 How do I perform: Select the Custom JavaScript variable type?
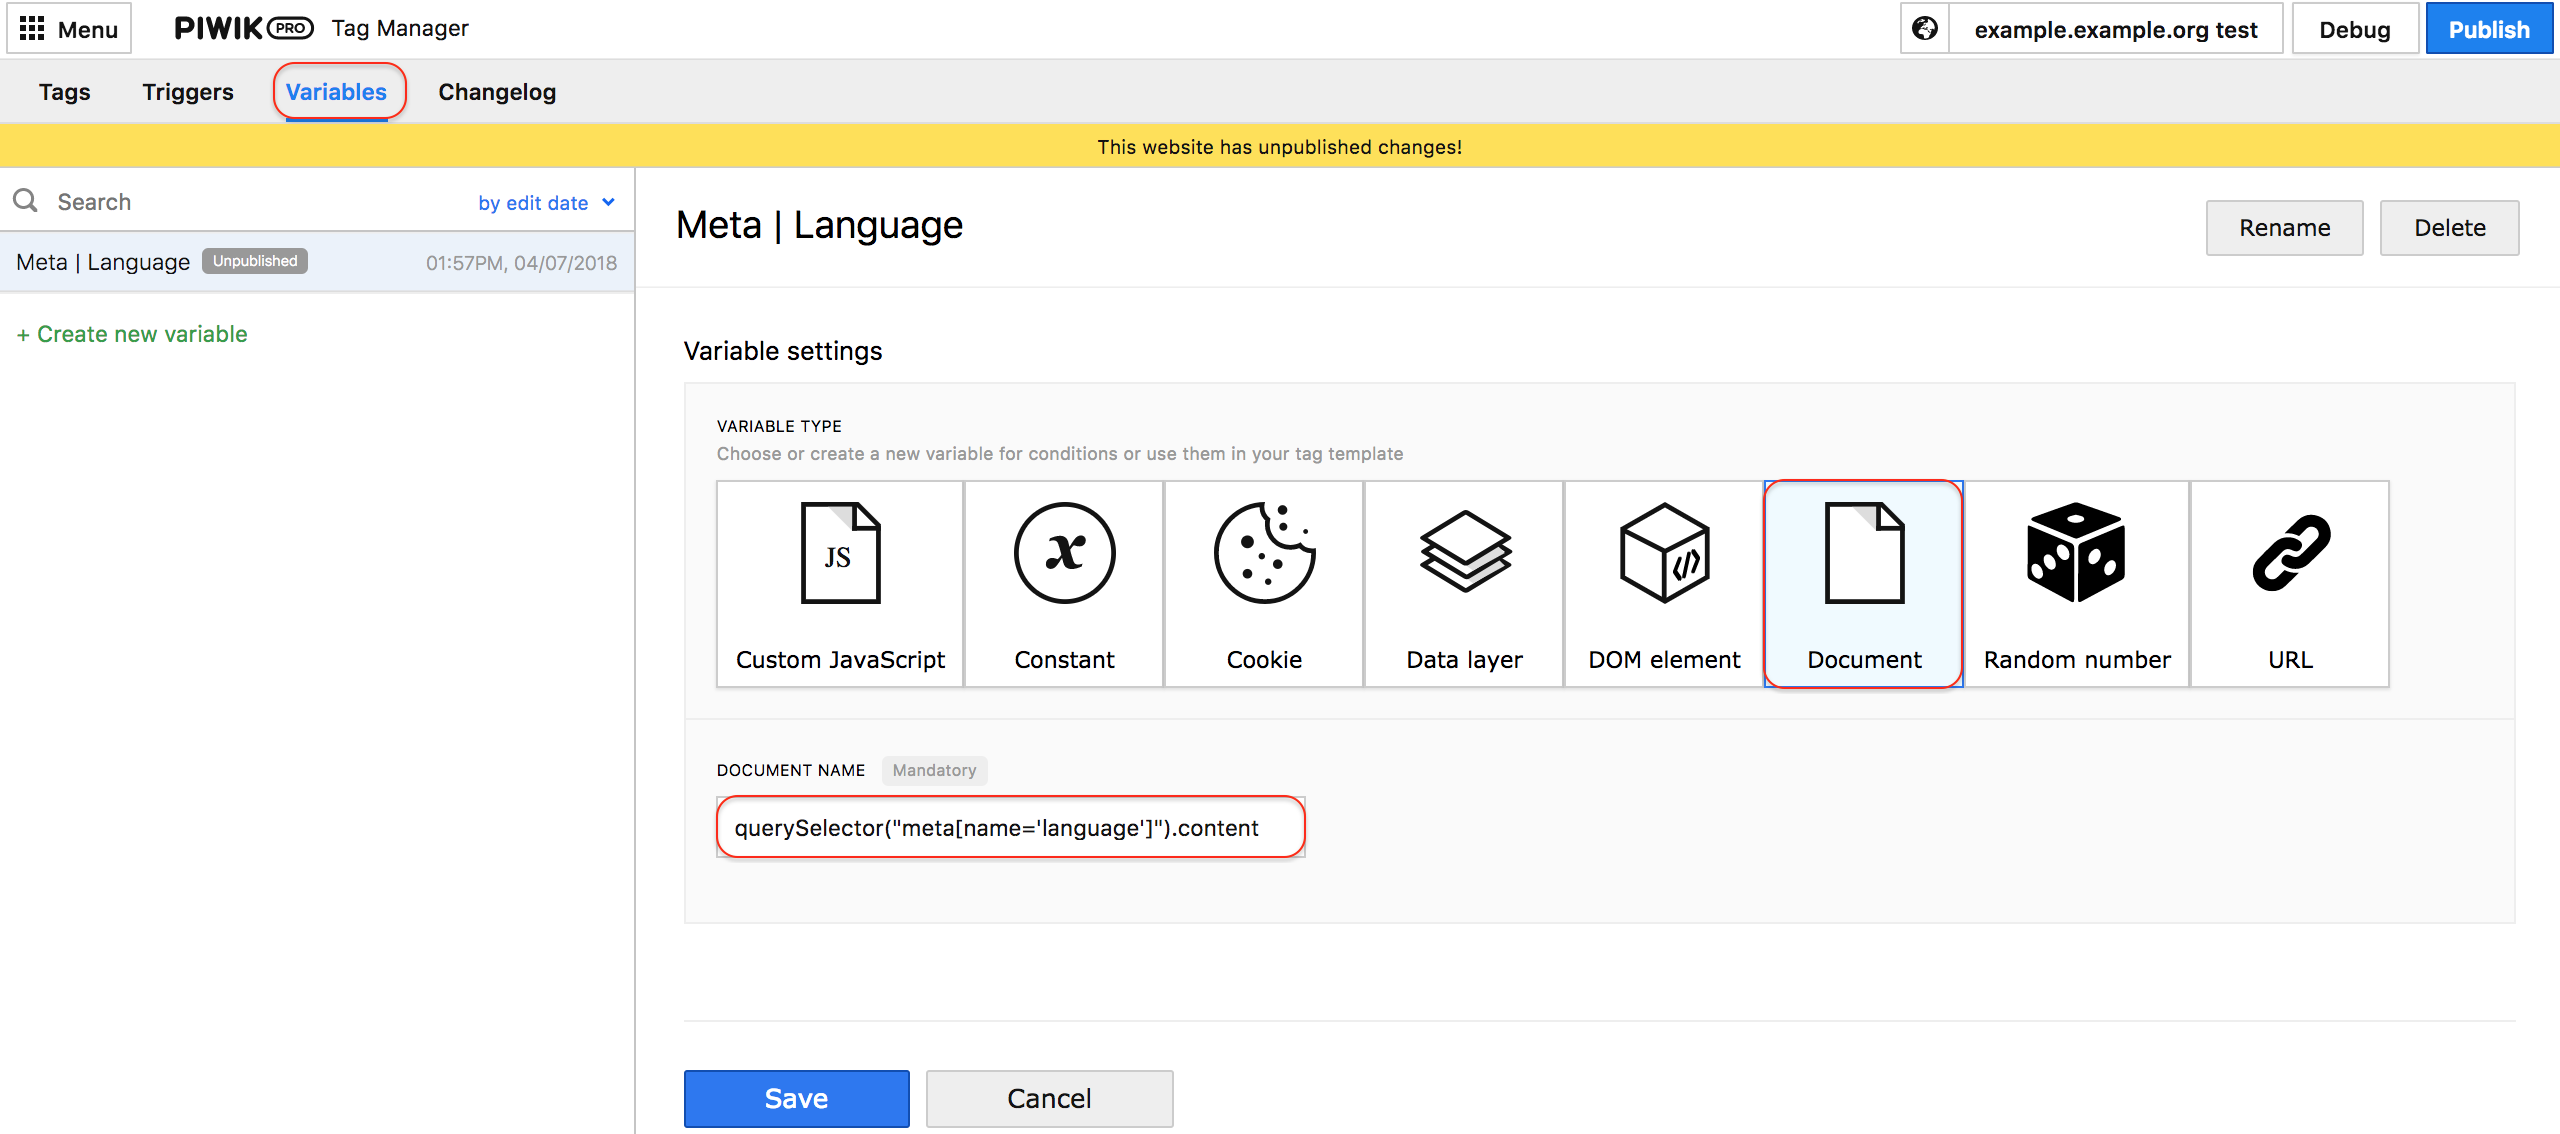[x=840, y=584]
